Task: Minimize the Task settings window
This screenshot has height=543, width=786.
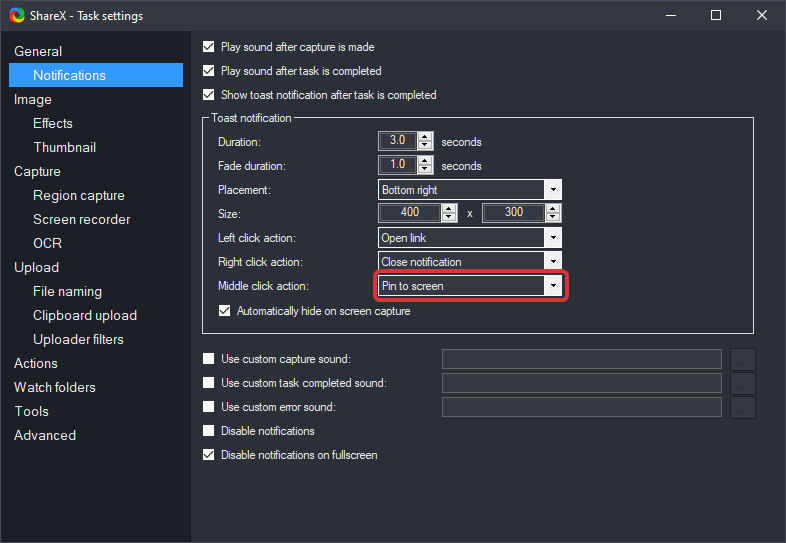Action: pyautogui.click(x=671, y=16)
